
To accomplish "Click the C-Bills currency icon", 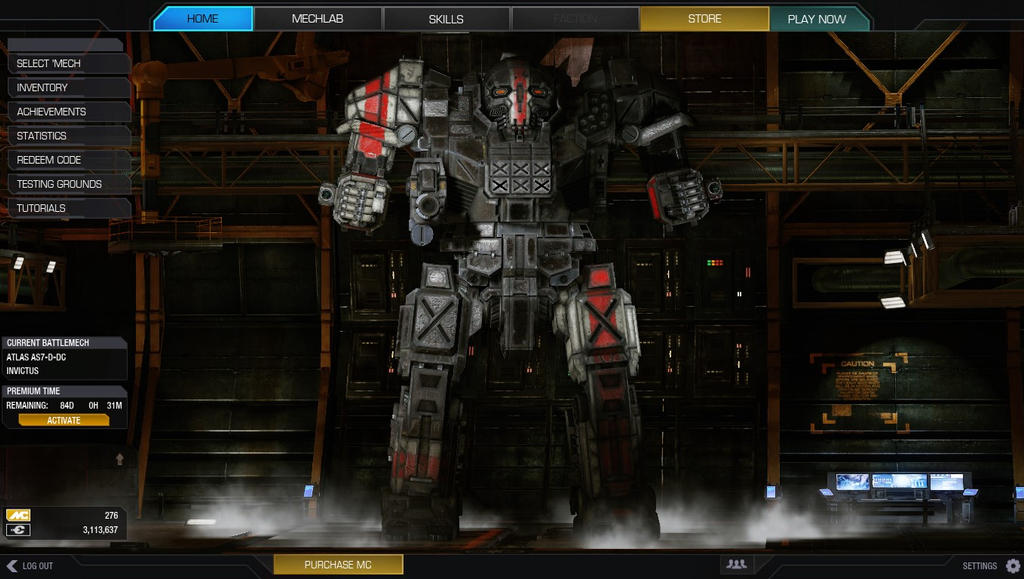I will [18, 529].
